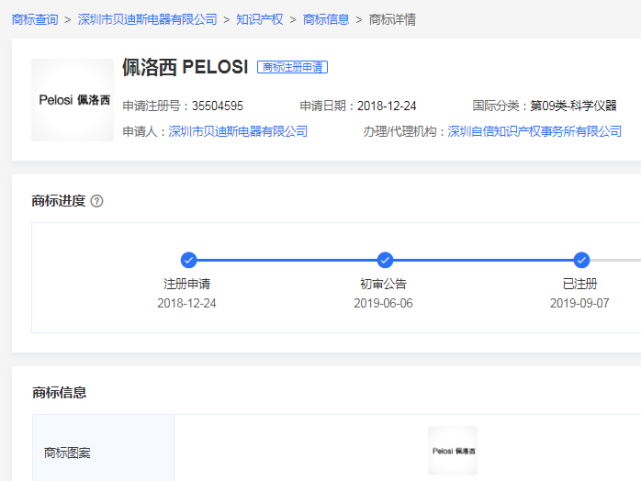This screenshot has width=641, height=481.
Task: Open applicant link 深圳市贝迪斯电器有限公司
Action: pos(238,131)
